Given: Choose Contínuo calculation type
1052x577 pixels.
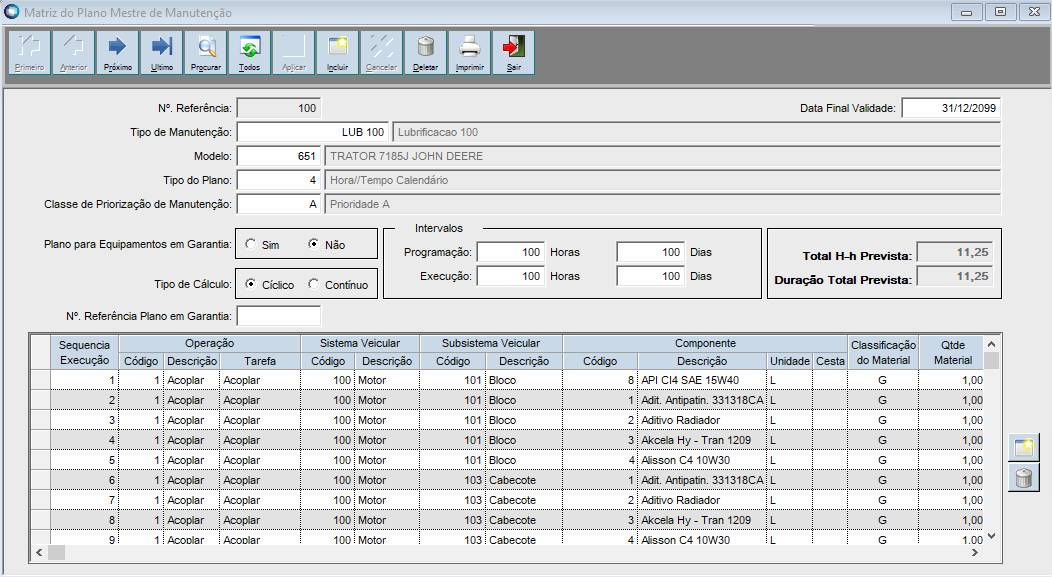Looking at the screenshot, I should [313, 284].
